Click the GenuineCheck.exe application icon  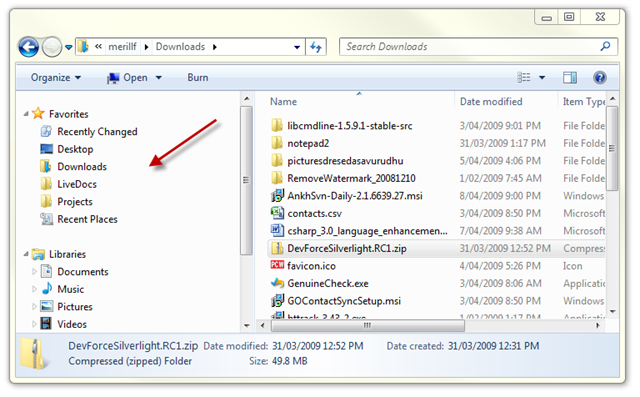click(277, 283)
